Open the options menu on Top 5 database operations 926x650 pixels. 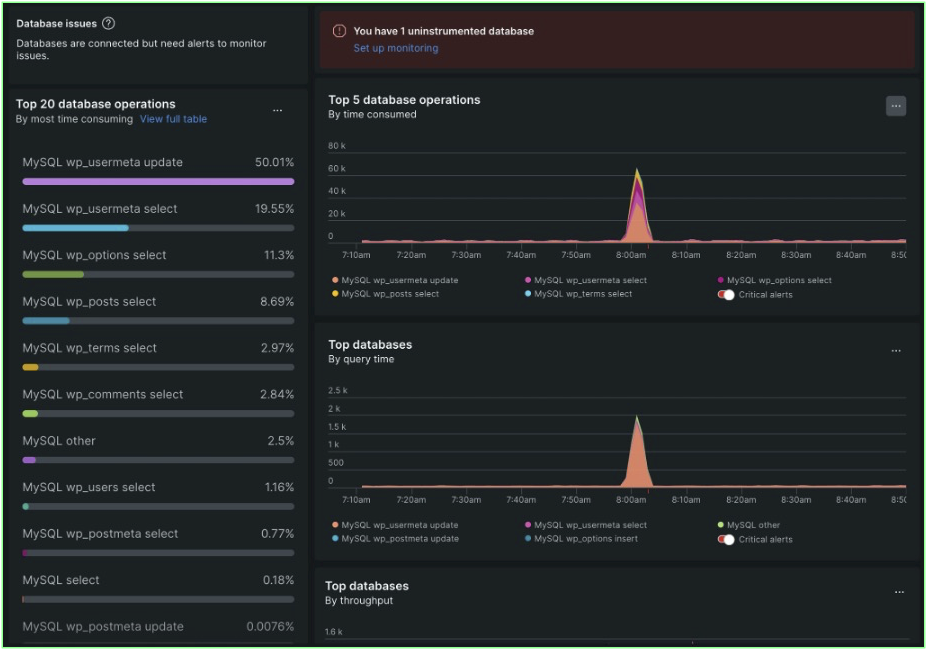pos(897,105)
